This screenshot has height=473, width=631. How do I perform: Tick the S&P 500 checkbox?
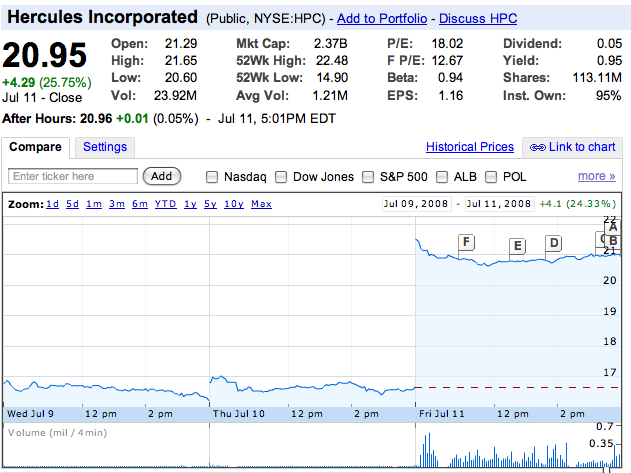point(368,177)
